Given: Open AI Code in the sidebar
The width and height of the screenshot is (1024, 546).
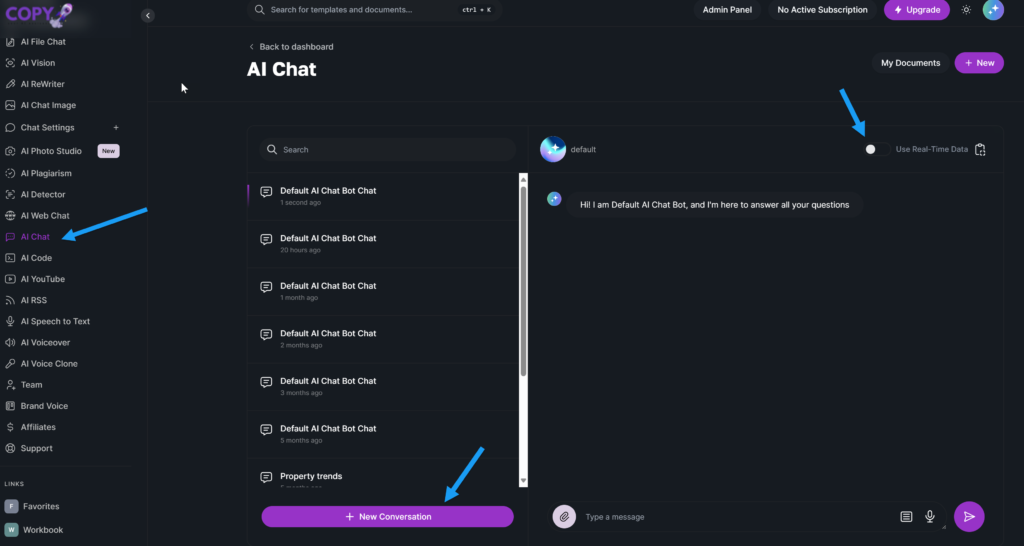Looking at the screenshot, I should [36, 258].
